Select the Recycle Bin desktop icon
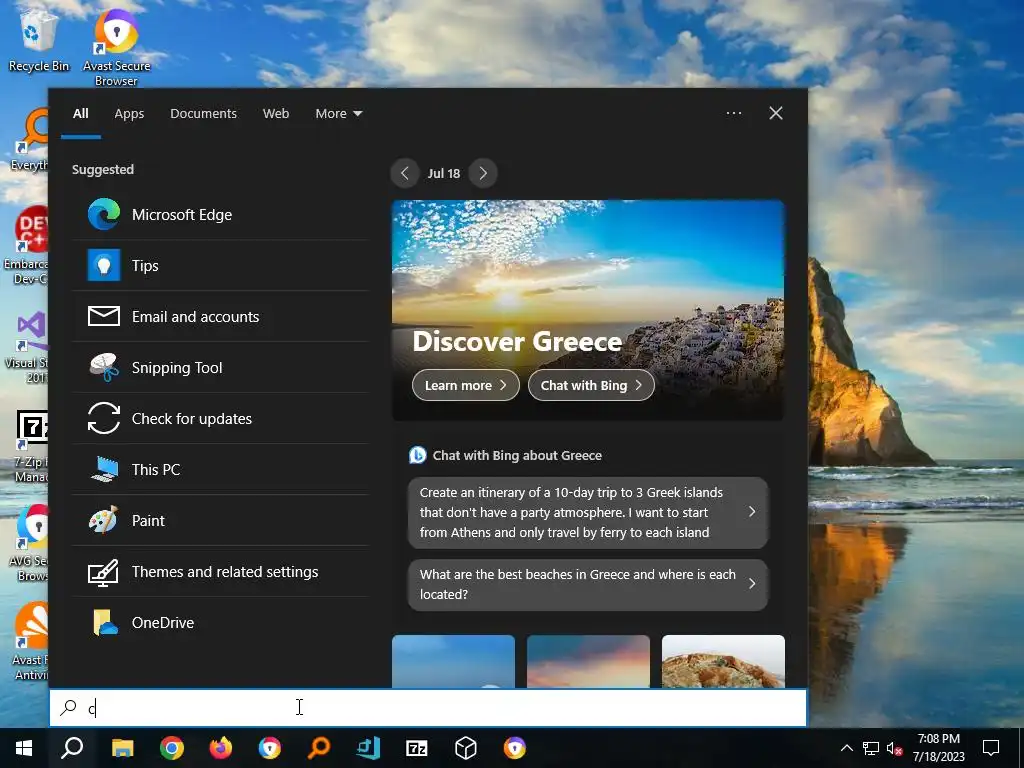The height and width of the screenshot is (768, 1024). [39, 39]
